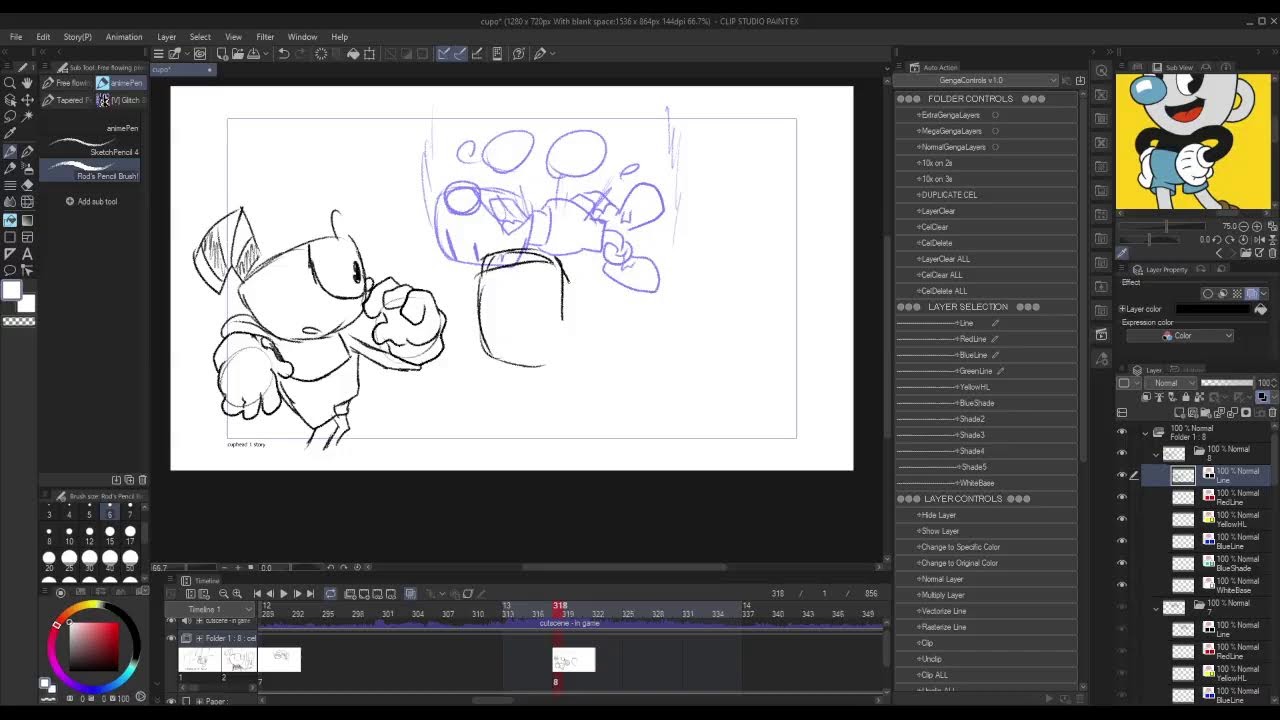Open the Animation menu

tap(124, 37)
